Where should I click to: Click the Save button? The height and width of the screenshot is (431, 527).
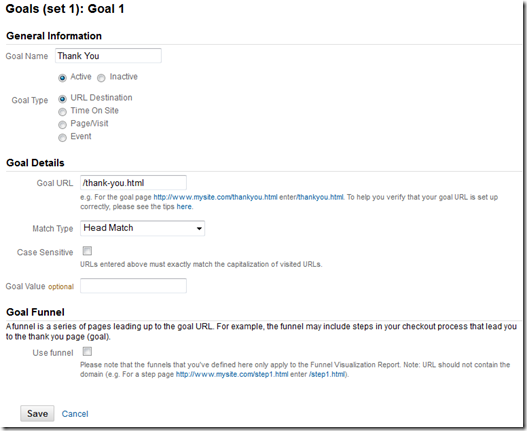click(x=37, y=413)
